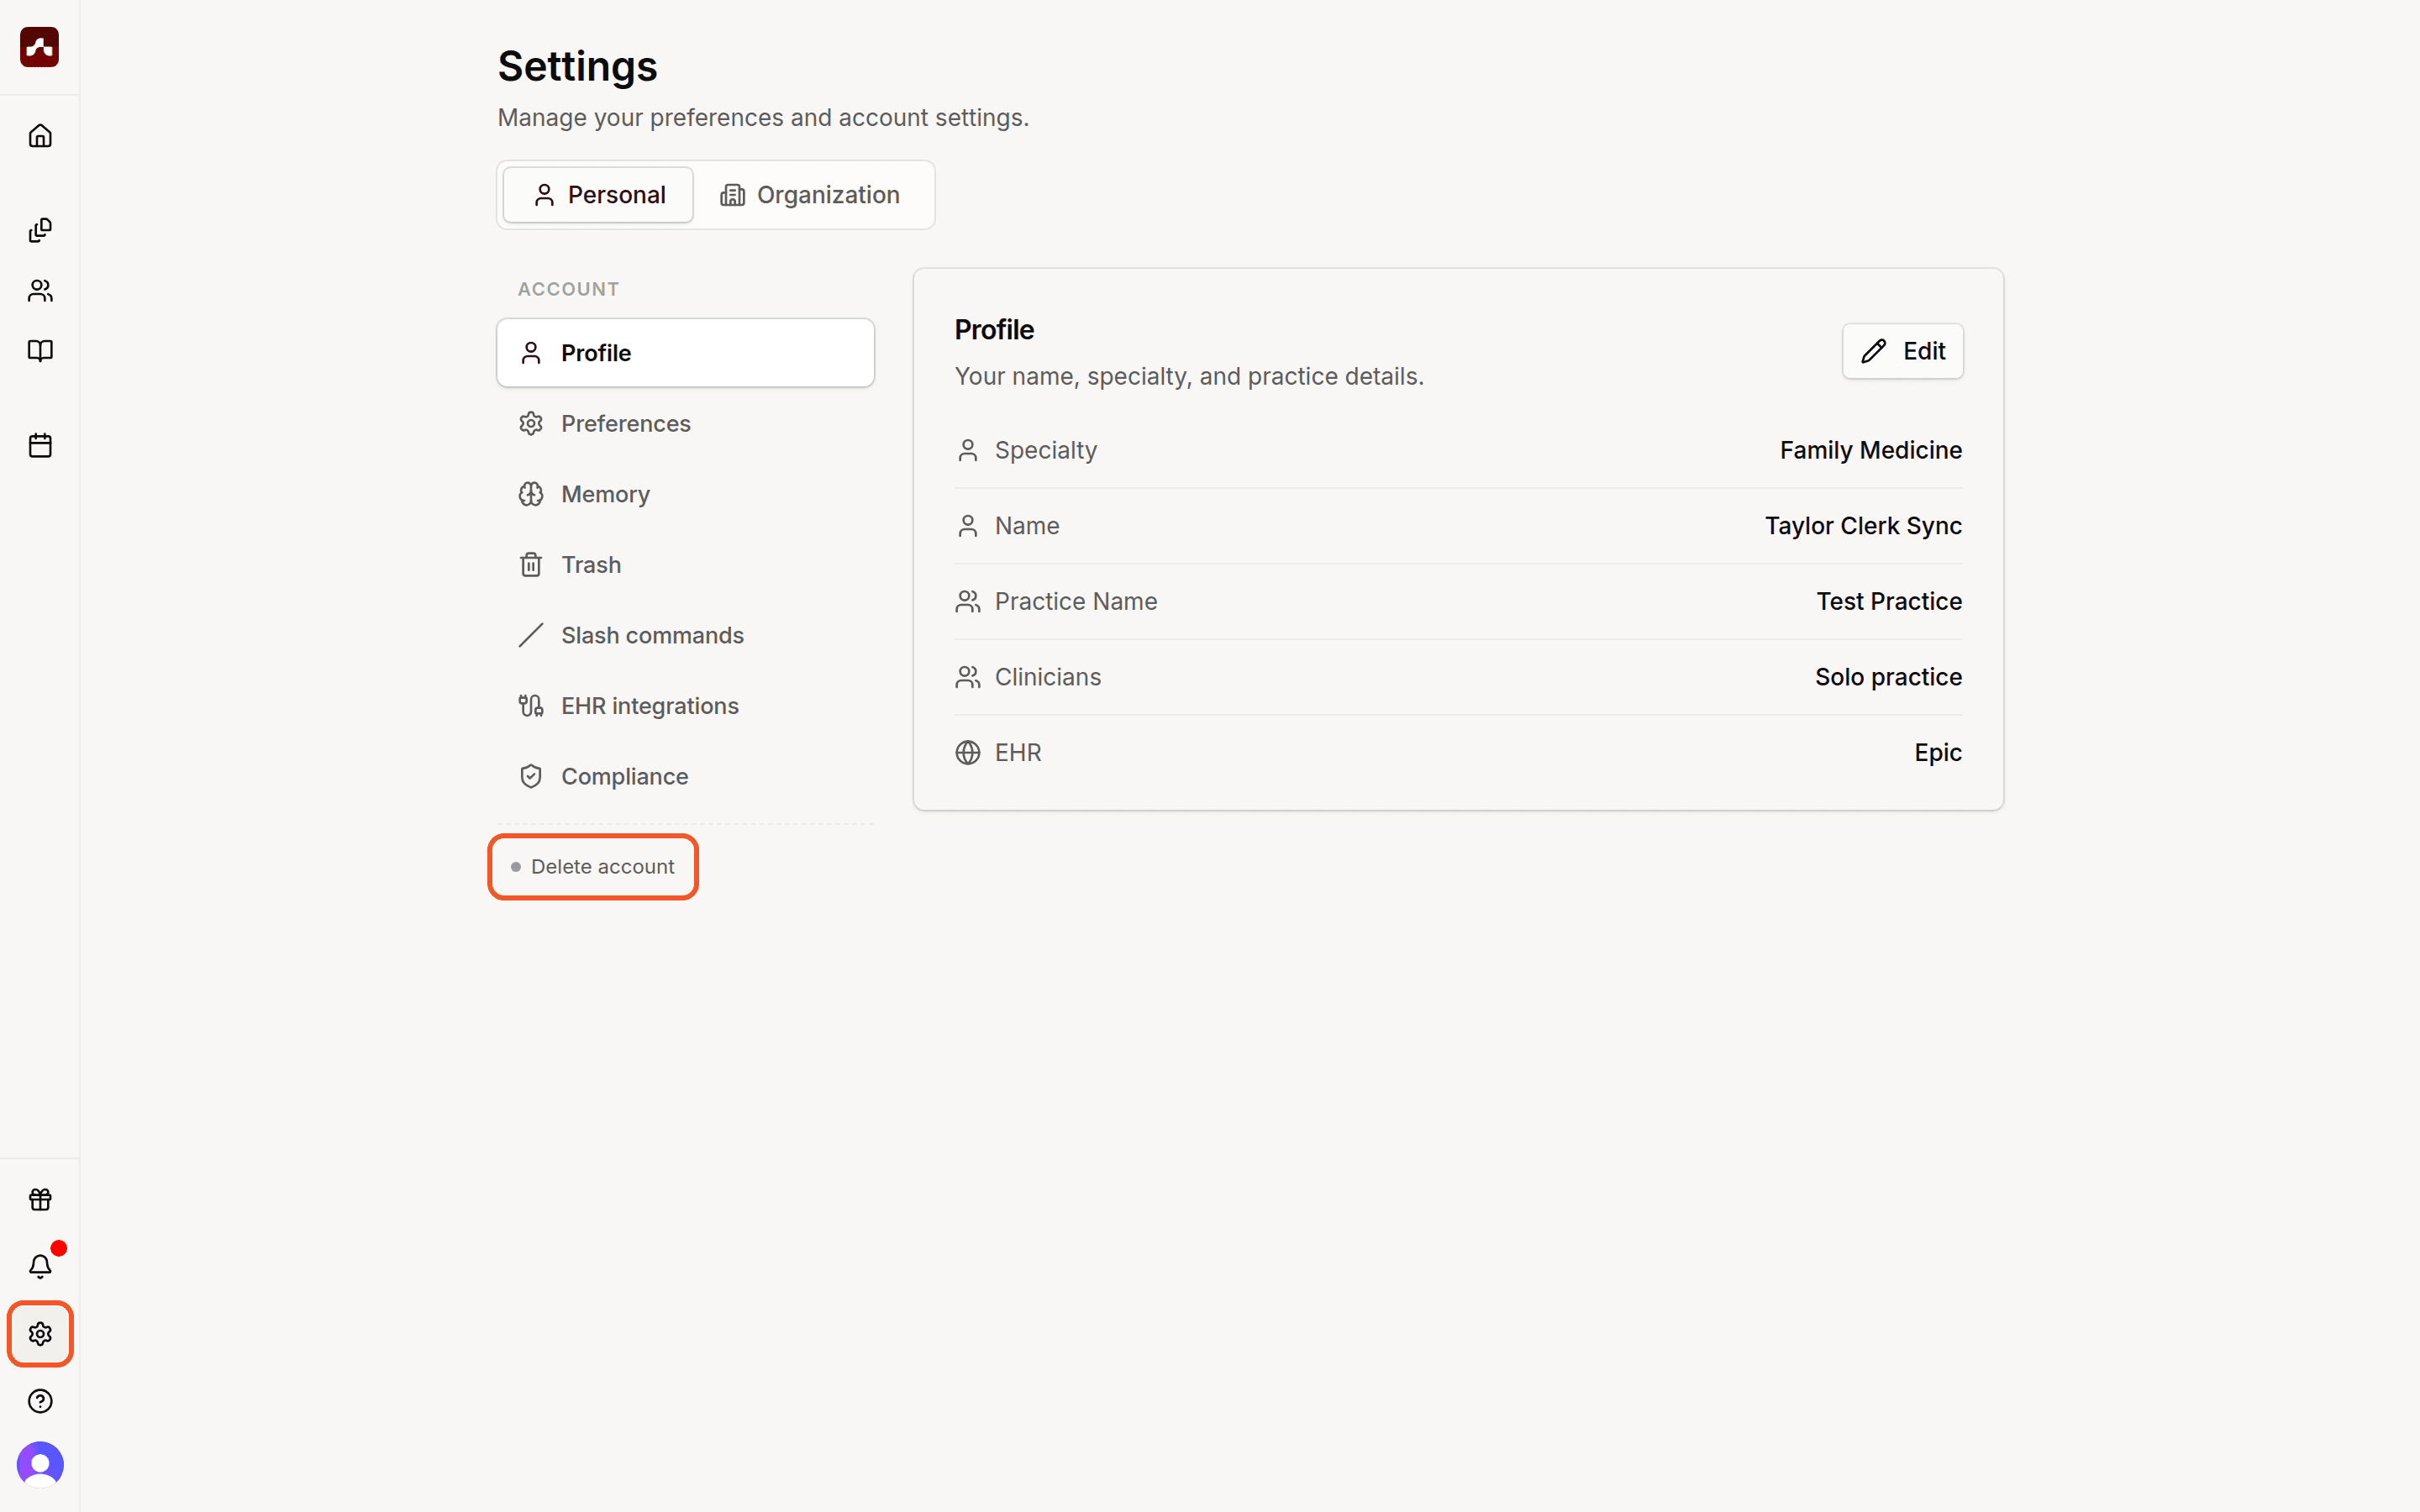Click the Epic EHR value

pos(1937,752)
